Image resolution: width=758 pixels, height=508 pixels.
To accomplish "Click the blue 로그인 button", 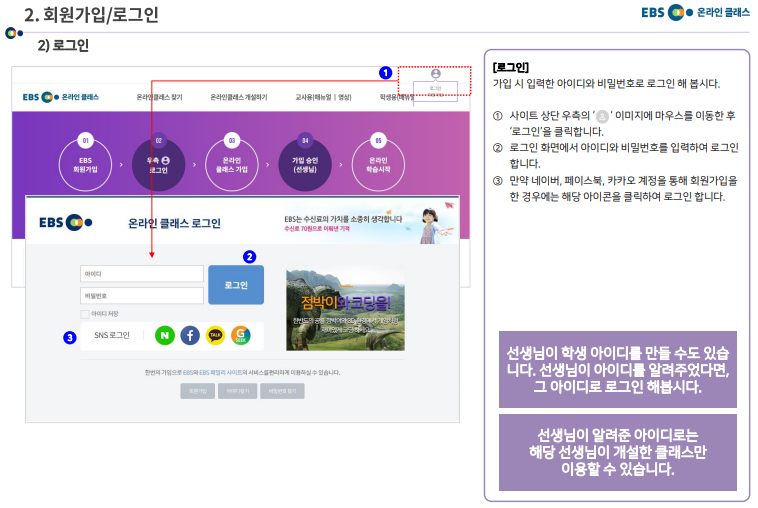I will (x=236, y=285).
